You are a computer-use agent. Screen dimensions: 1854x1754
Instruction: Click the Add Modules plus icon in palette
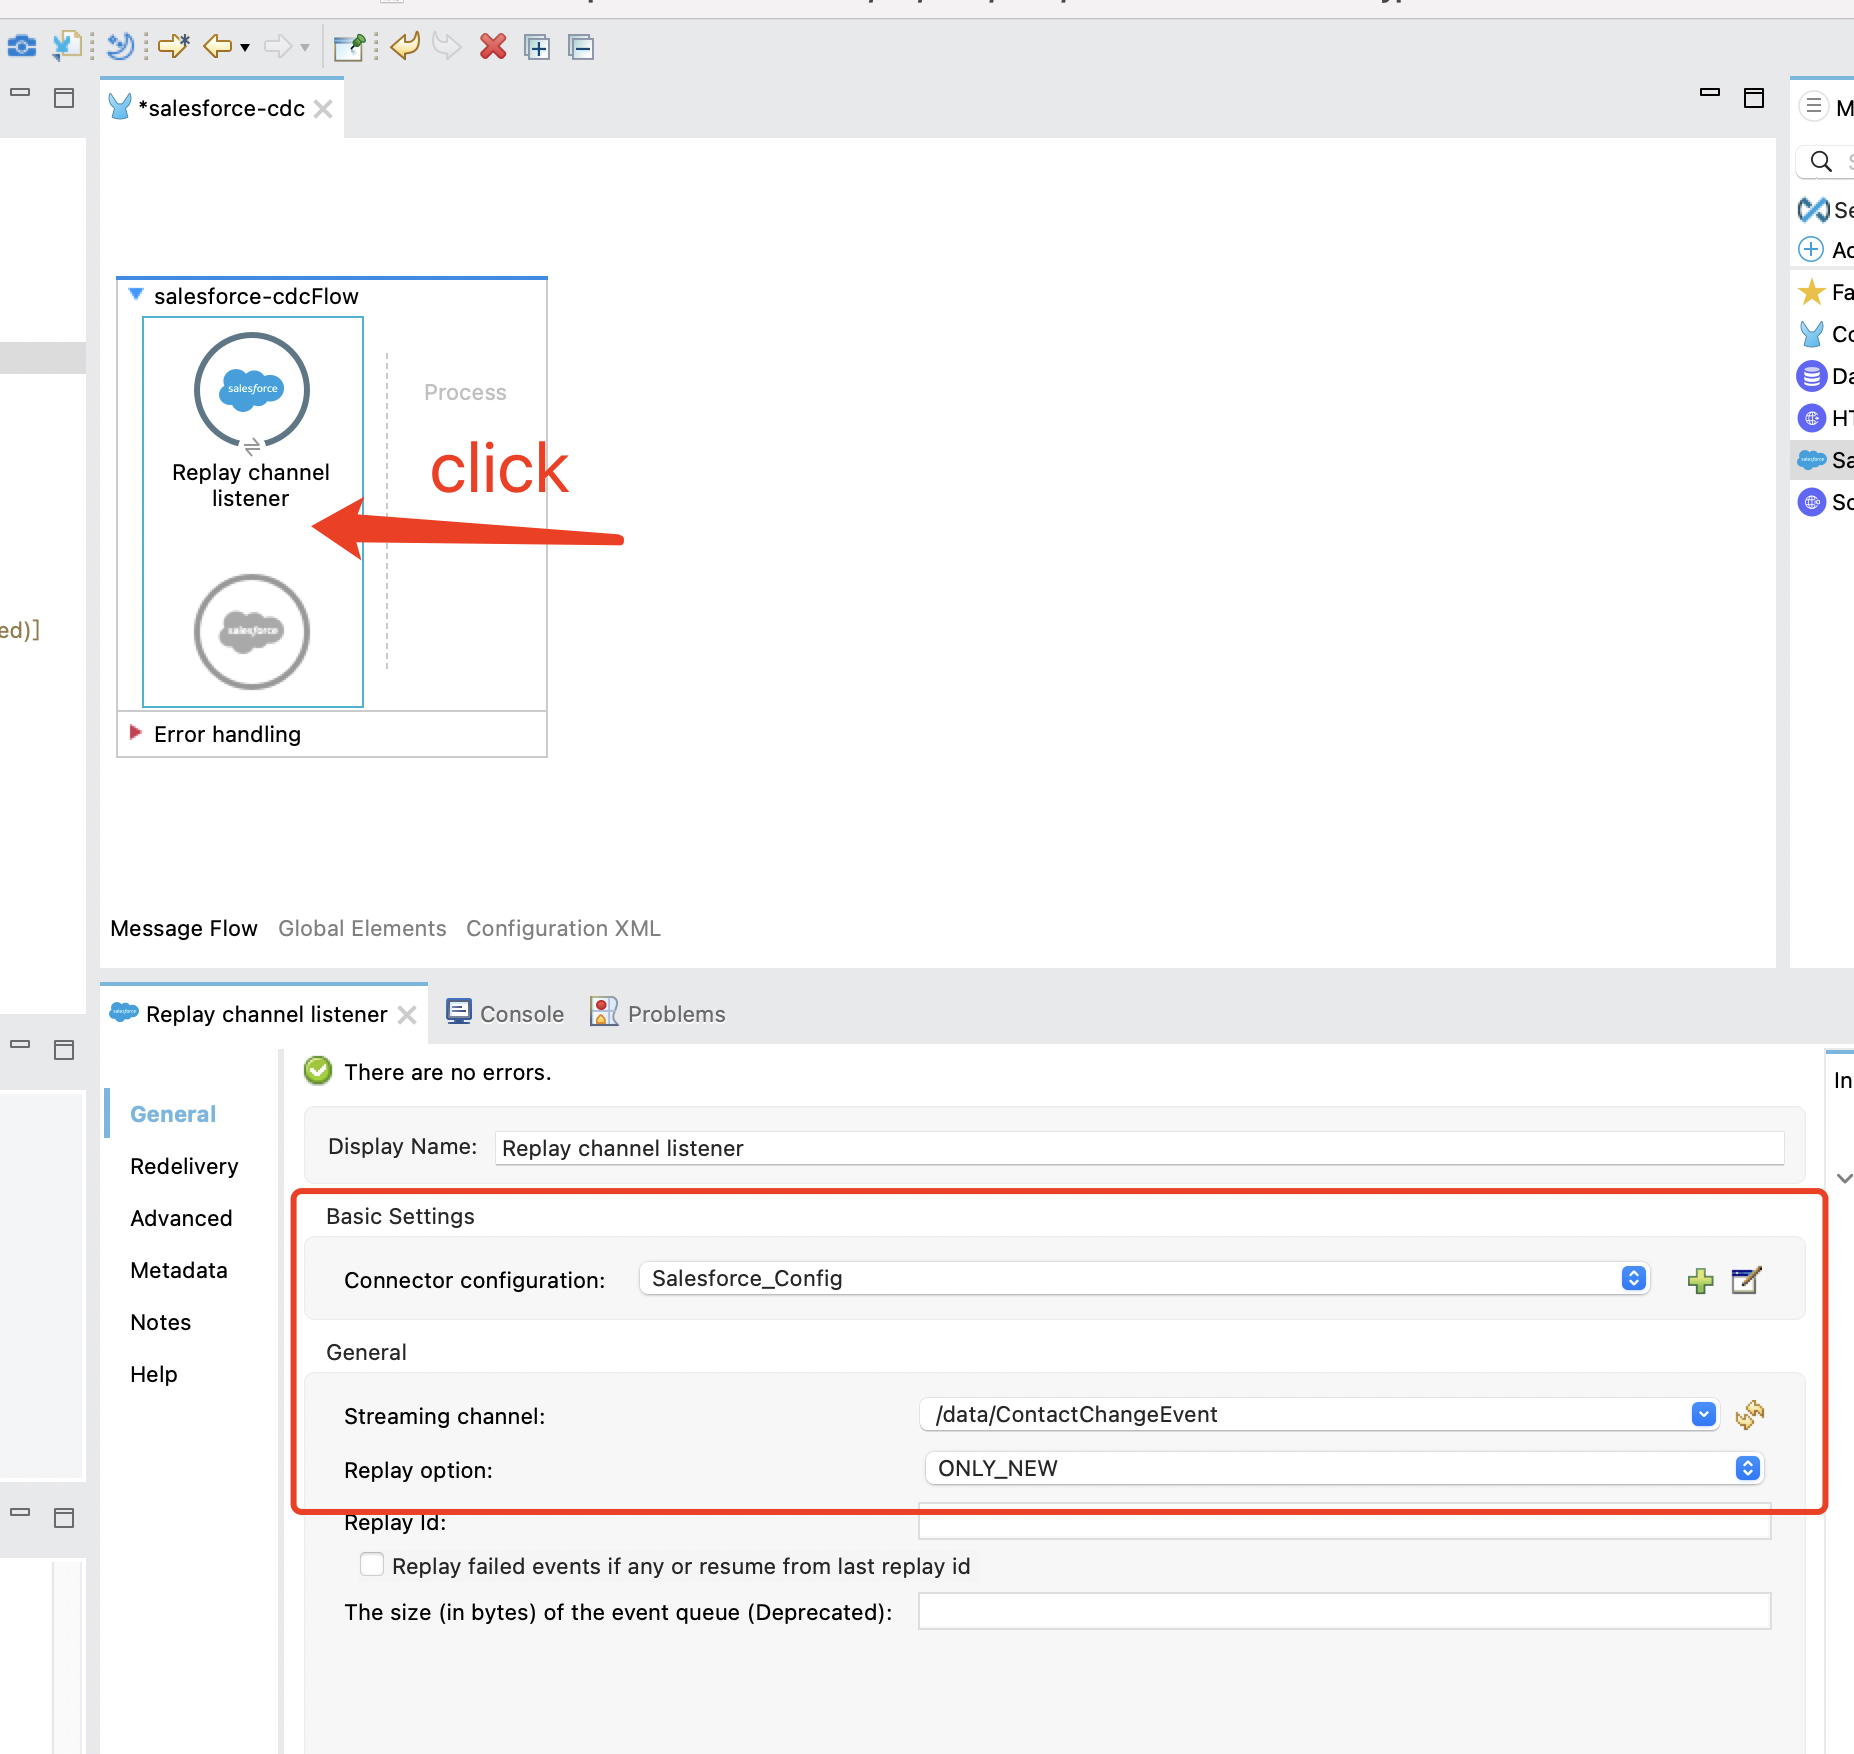pyautogui.click(x=1811, y=249)
